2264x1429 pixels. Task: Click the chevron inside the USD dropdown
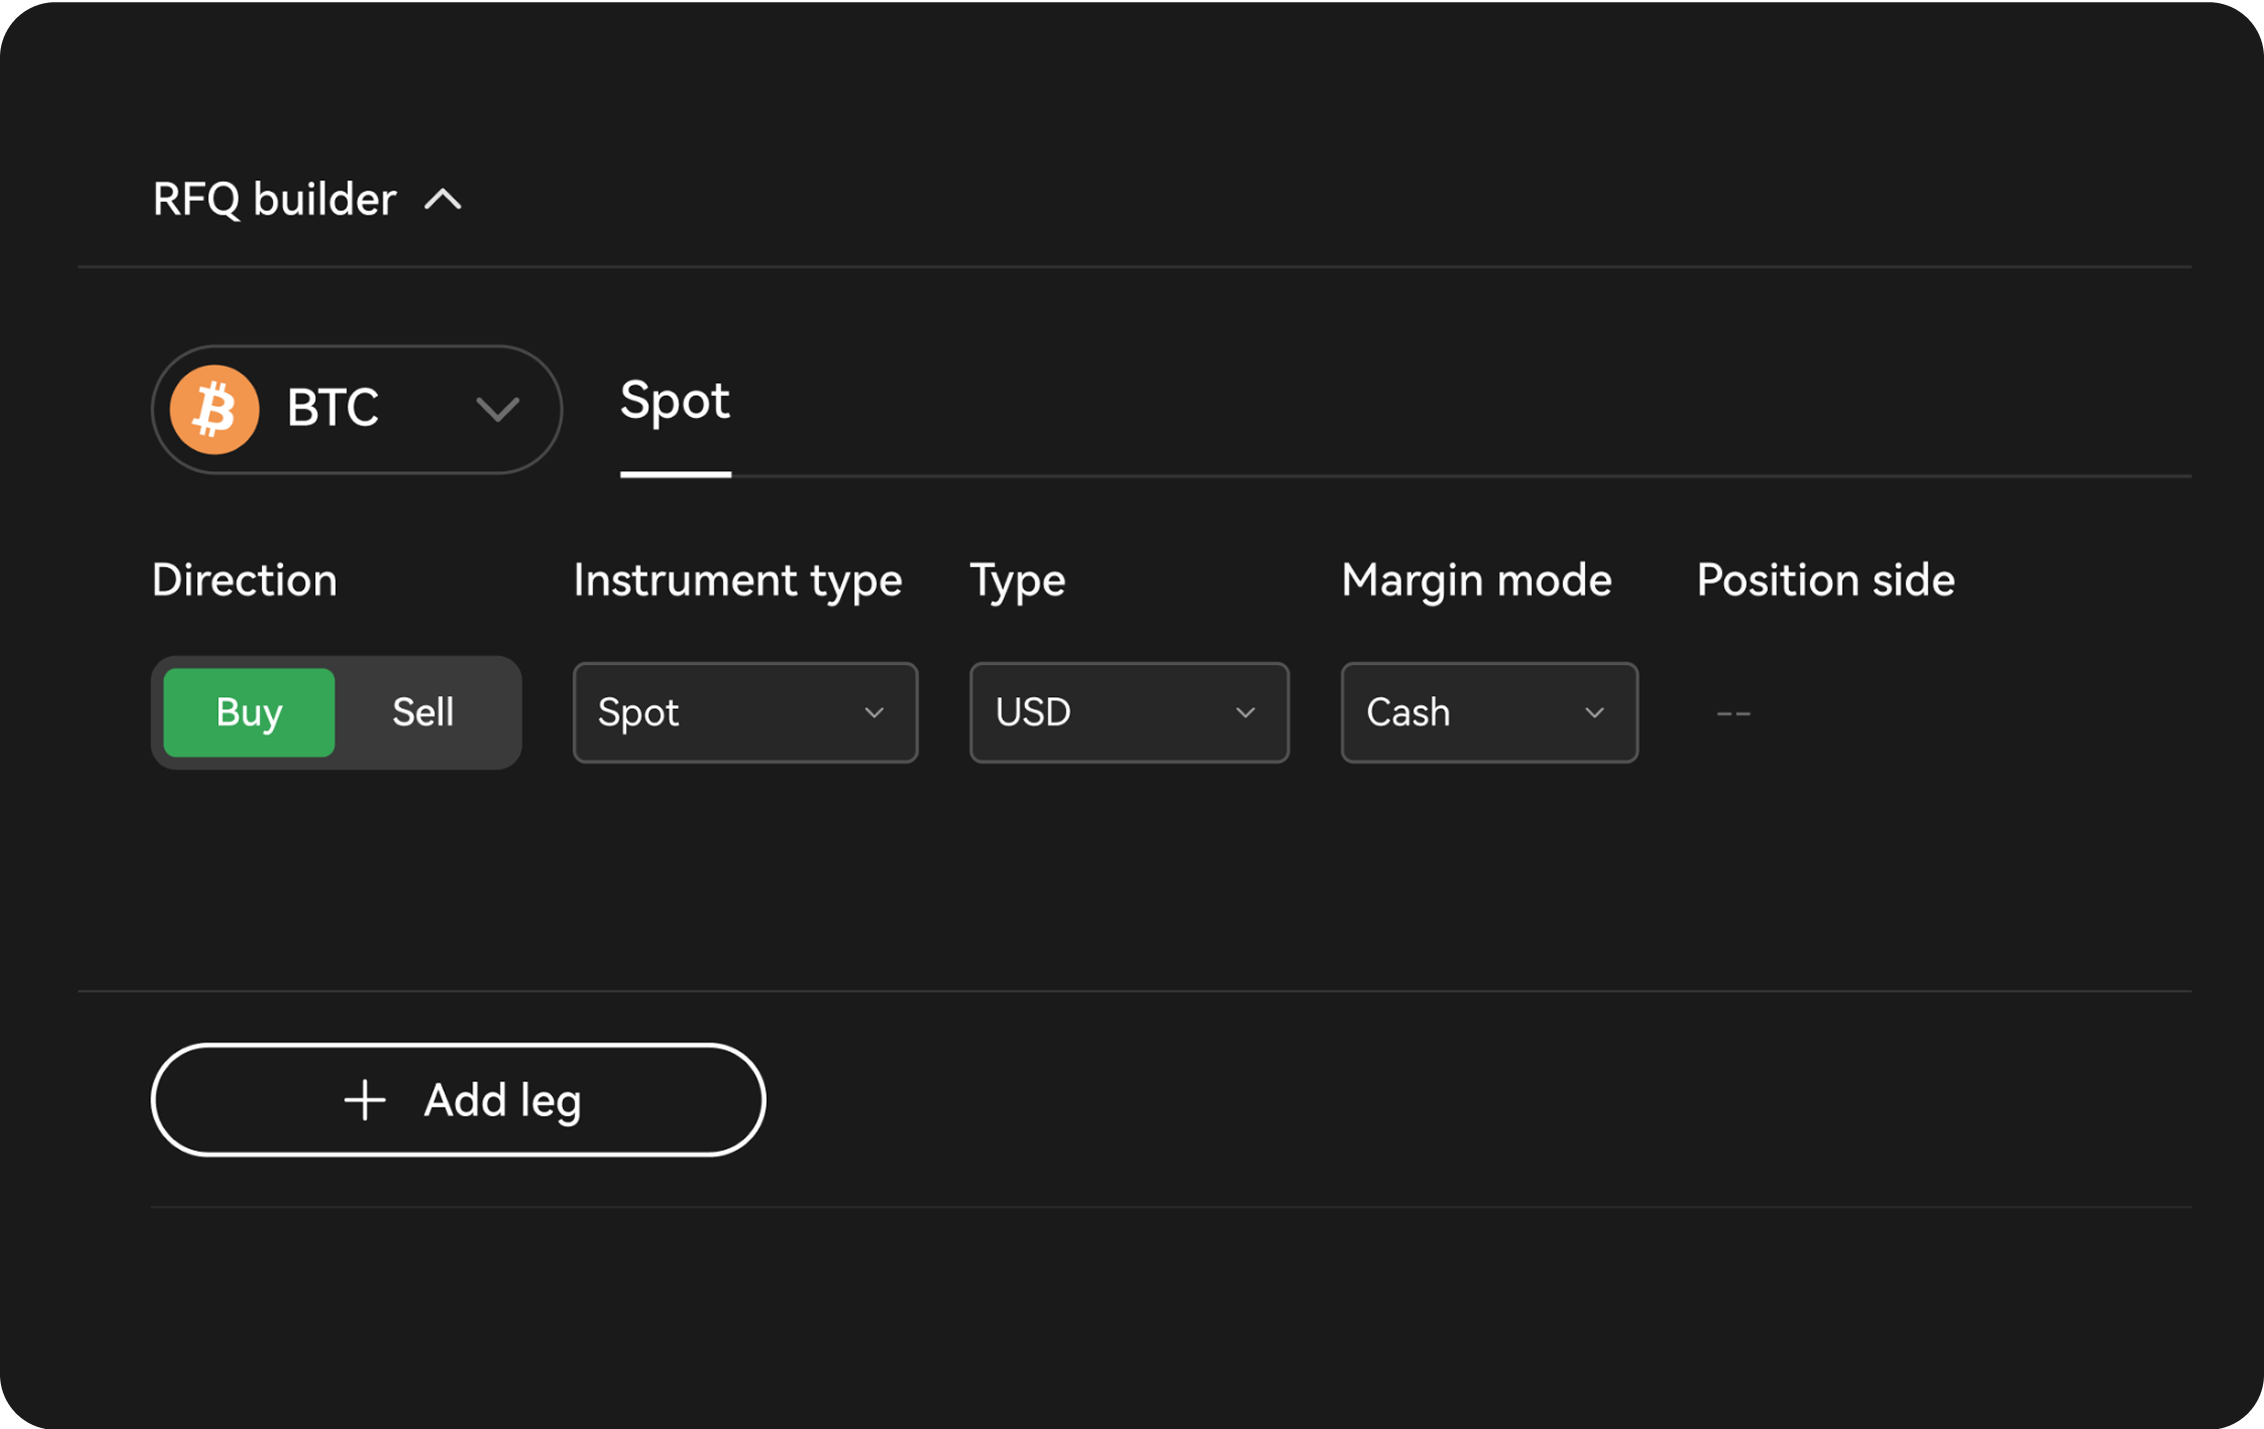(x=1245, y=713)
